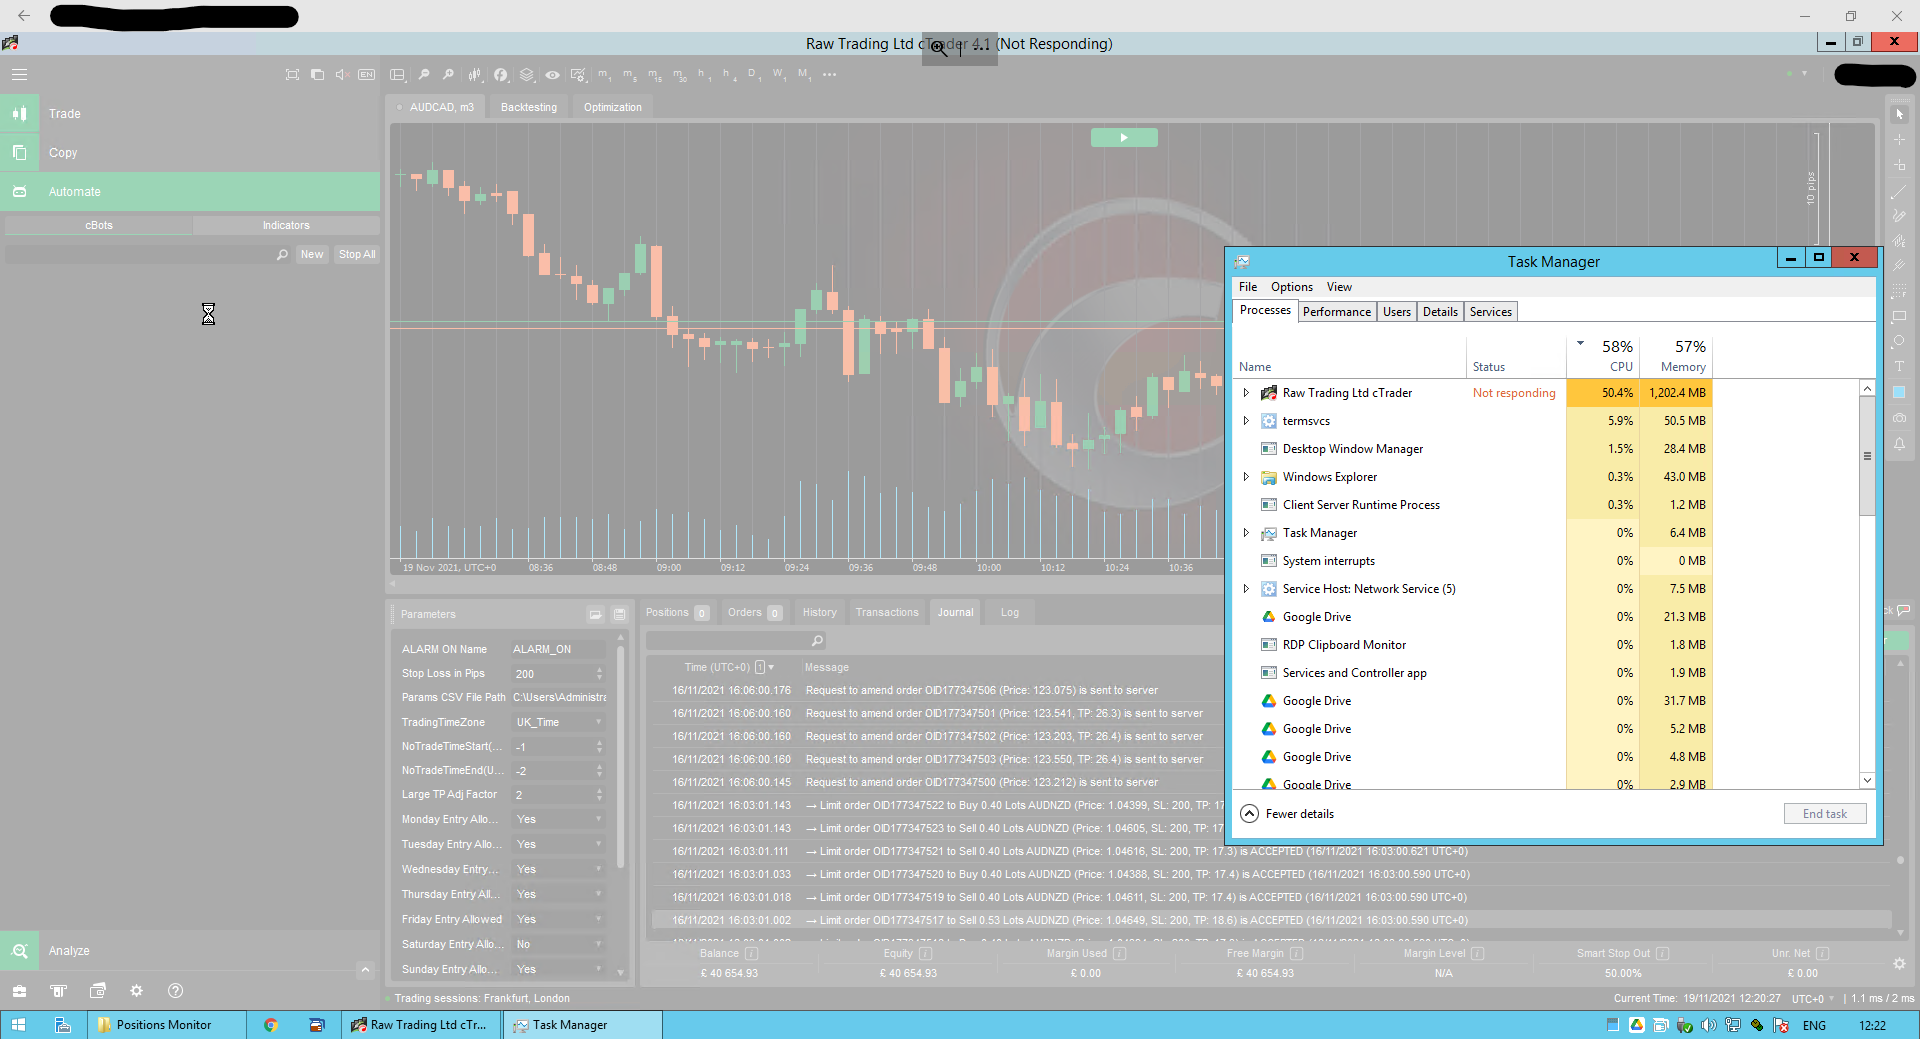Select the ellipse shape tool
1920x1039 pixels.
[1899, 341]
